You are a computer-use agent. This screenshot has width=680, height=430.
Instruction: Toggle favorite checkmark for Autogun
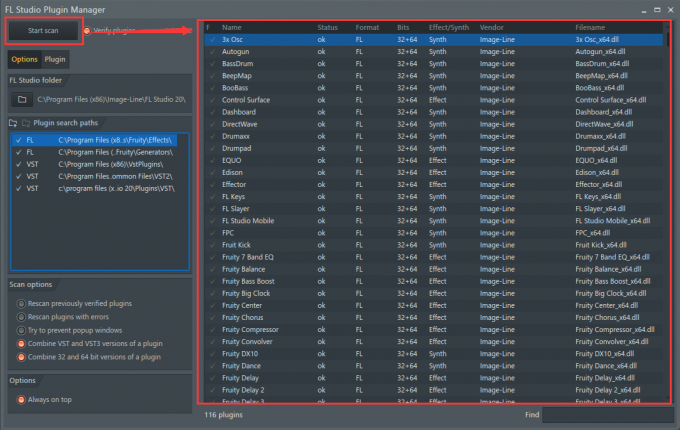pos(212,52)
